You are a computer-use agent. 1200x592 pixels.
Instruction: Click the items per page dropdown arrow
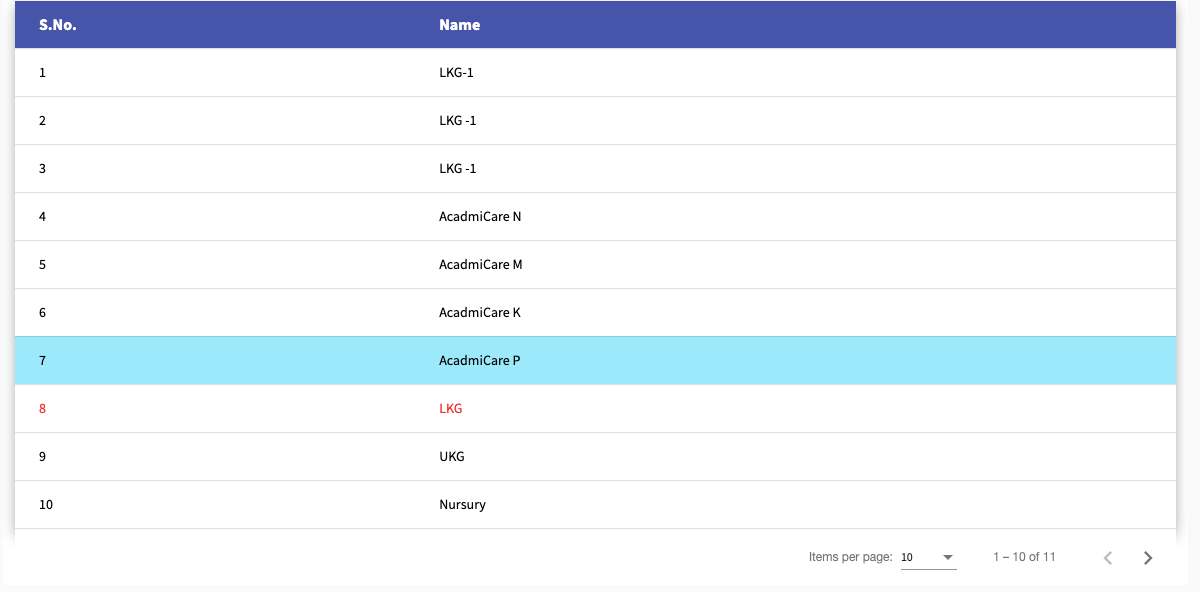948,557
